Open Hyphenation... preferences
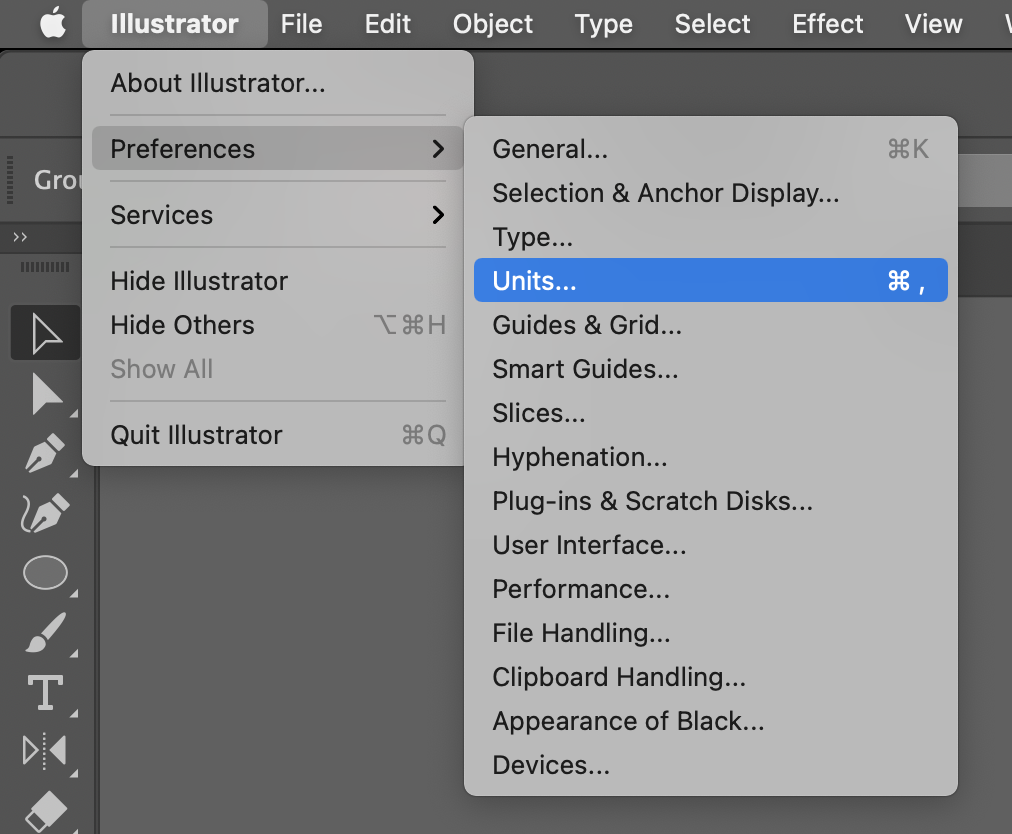The height and width of the screenshot is (834, 1012). [711, 457]
